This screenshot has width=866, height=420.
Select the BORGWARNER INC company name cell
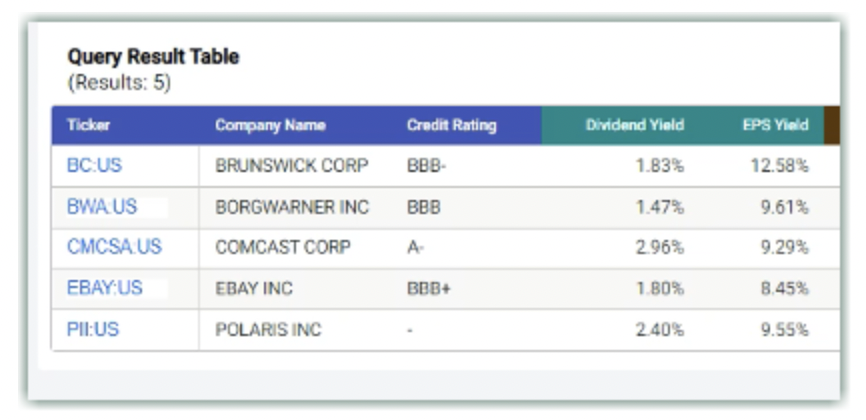[x=292, y=207]
